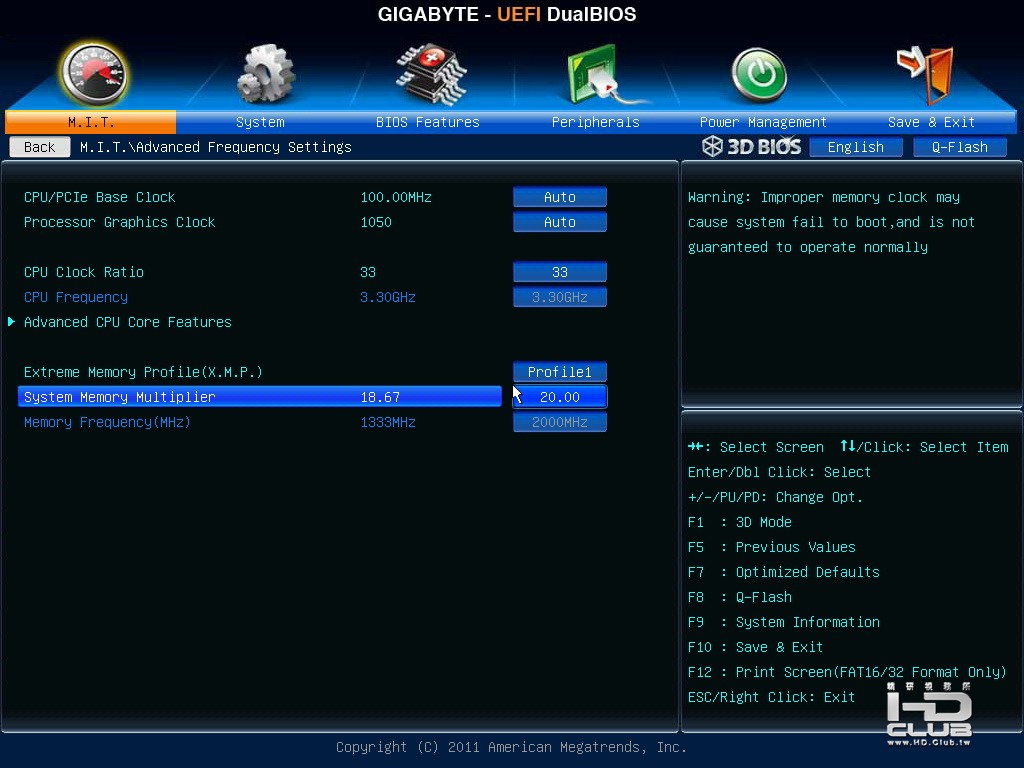Open 3D BIOS mode logo

tap(752, 146)
